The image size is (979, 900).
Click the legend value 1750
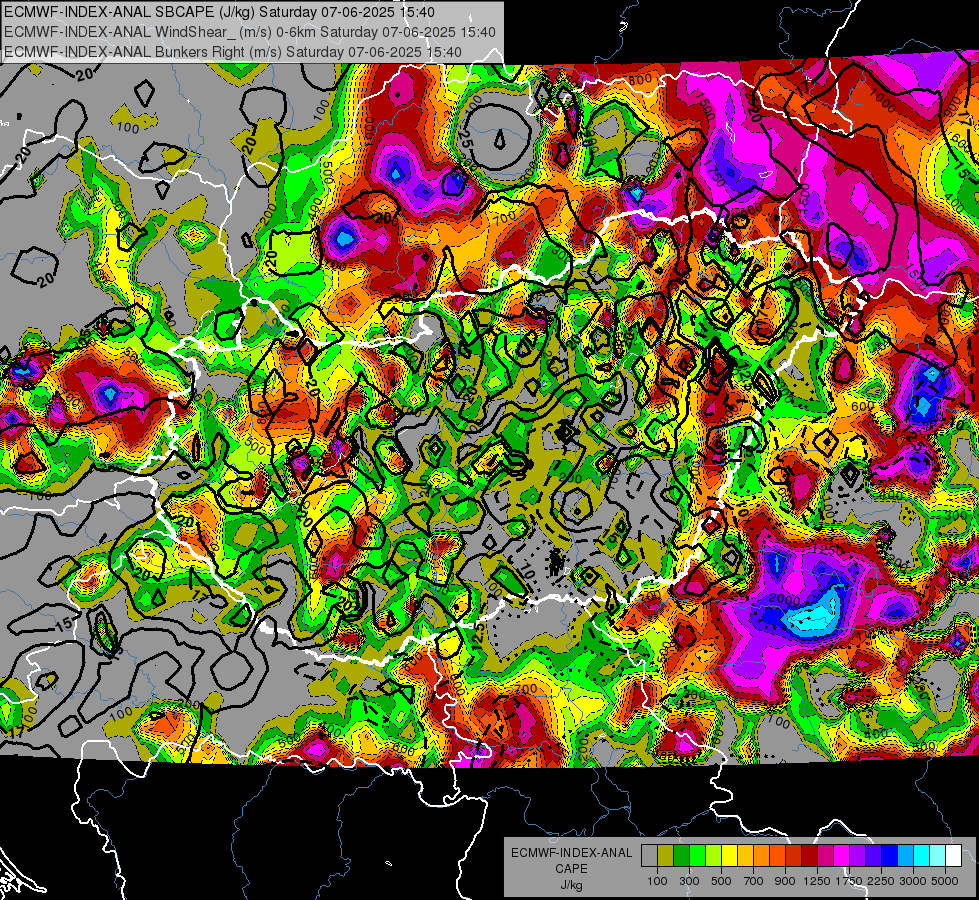(x=849, y=881)
